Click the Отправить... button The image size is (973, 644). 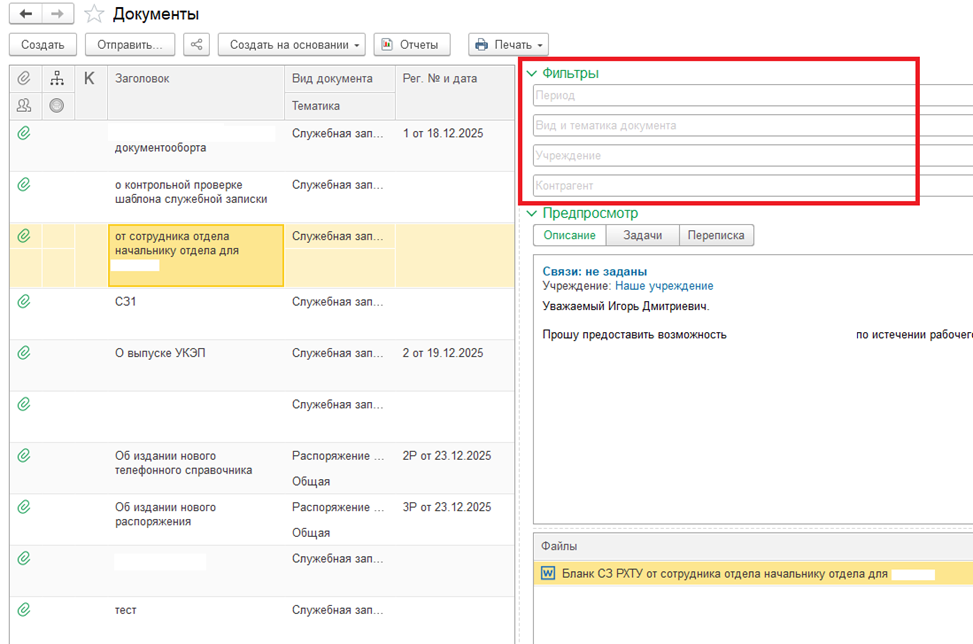click(130, 45)
